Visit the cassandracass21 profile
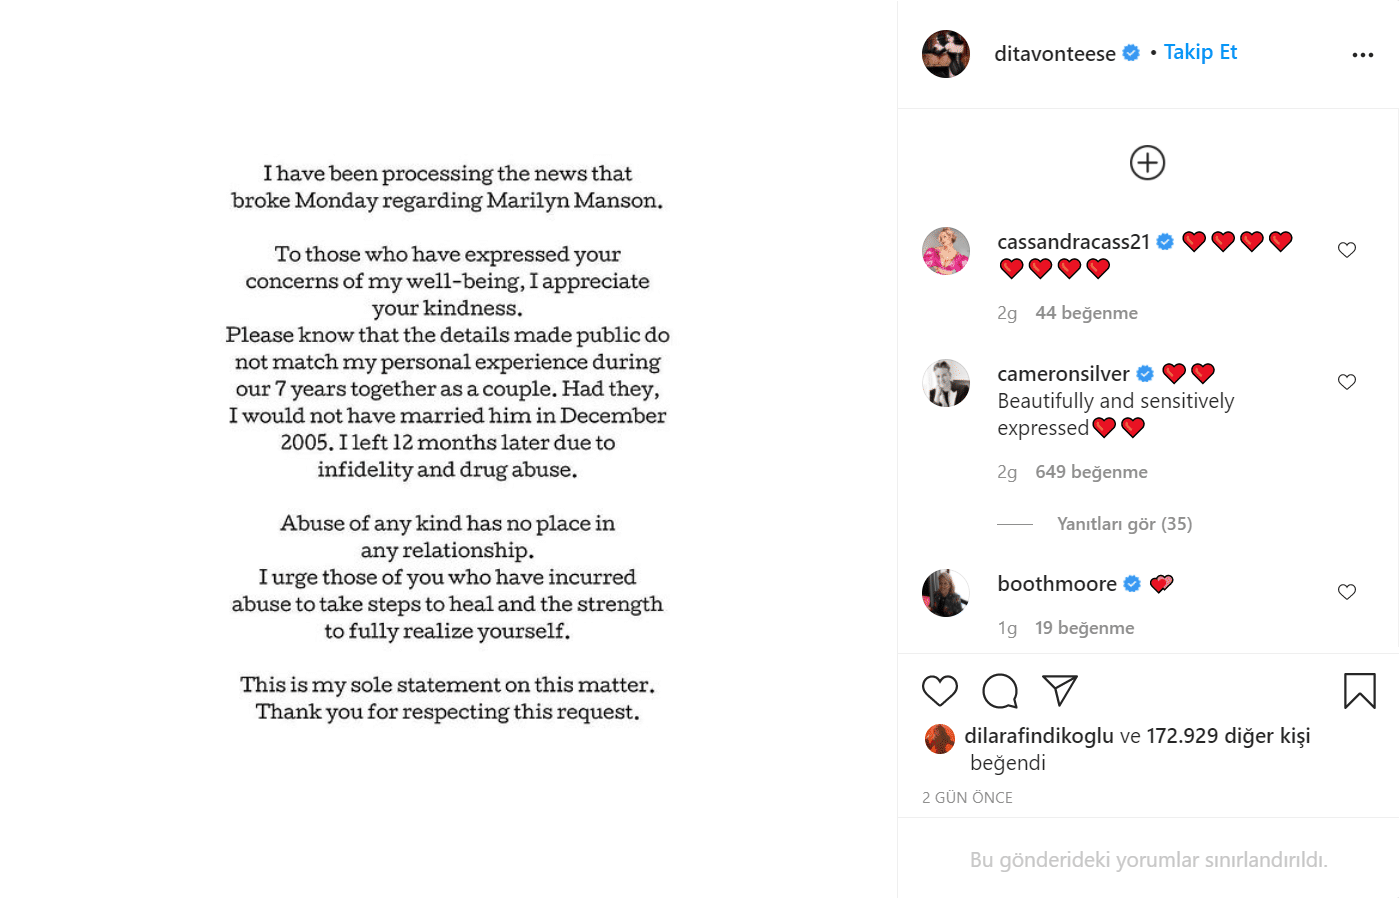This screenshot has width=1399, height=898. click(1073, 242)
